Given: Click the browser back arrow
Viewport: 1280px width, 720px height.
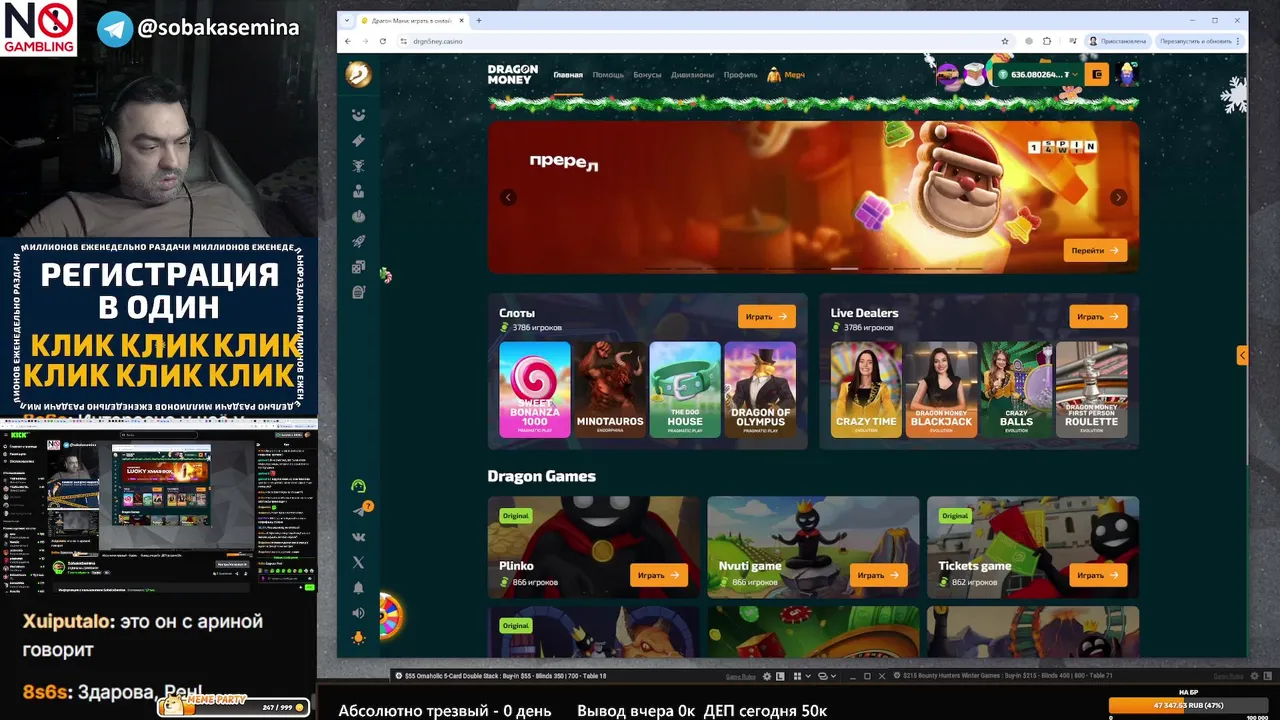Looking at the screenshot, I should pos(347,41).
